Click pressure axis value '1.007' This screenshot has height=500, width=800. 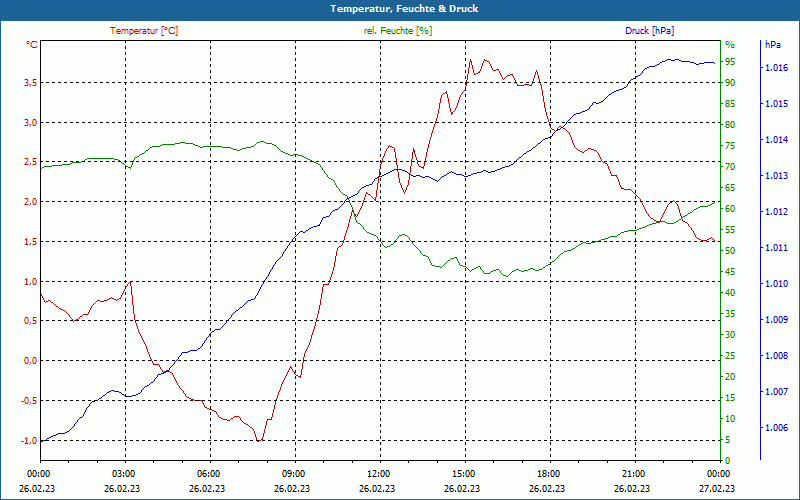pyautogui.click(x=777, y=392)
